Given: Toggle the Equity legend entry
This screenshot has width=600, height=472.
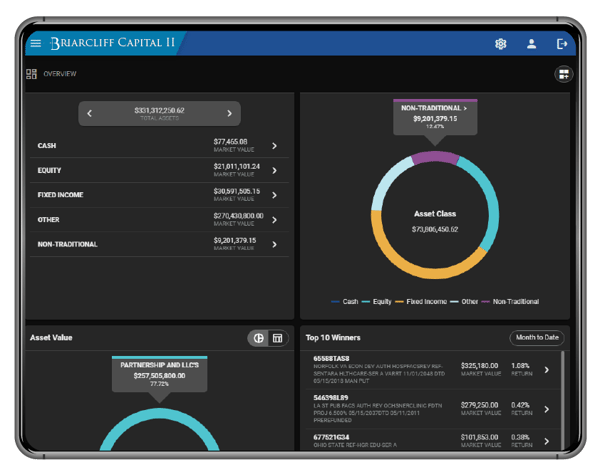Looking at the screenshot, I should tap(377, 302).
